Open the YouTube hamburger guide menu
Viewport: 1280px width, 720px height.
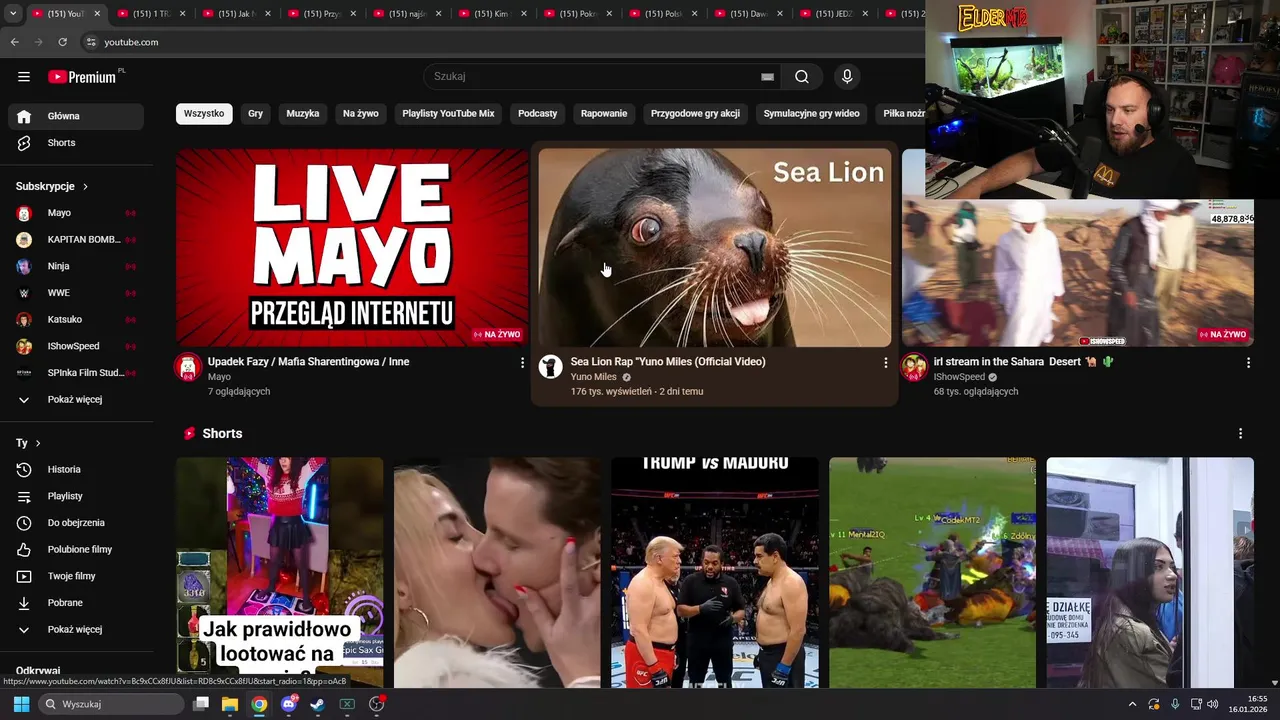tap(24, 77)
